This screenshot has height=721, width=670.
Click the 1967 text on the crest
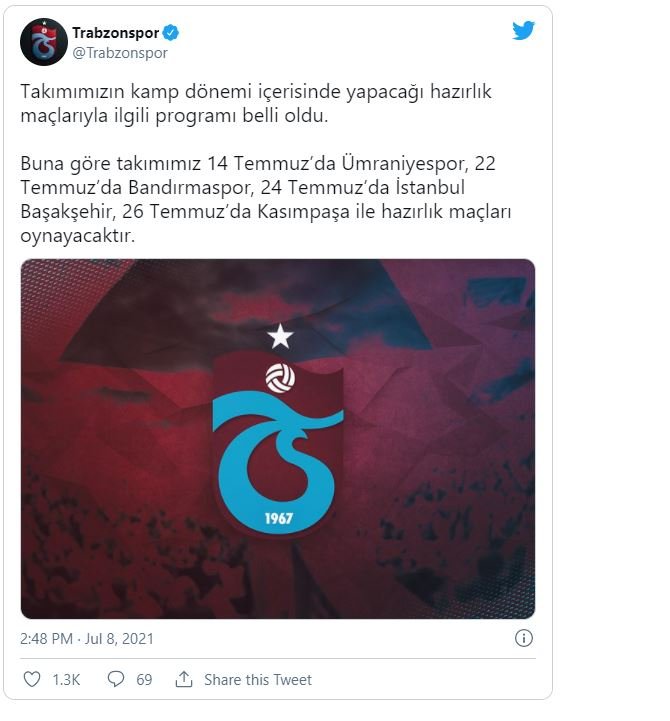click(279, 518)
